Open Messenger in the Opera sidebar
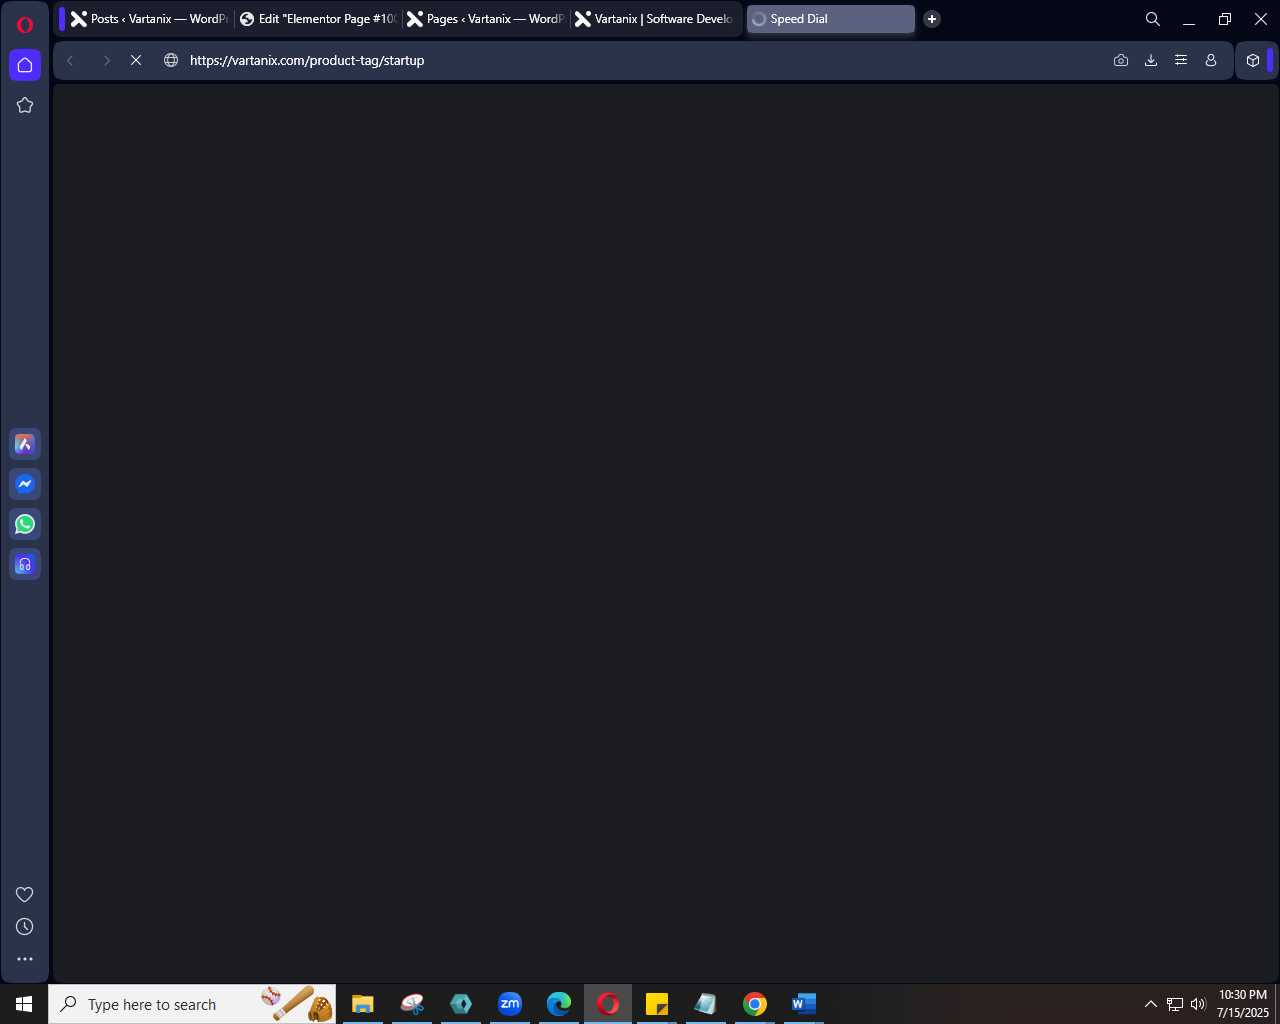Screen dimensions: 1280x1024 click(25, 484)
